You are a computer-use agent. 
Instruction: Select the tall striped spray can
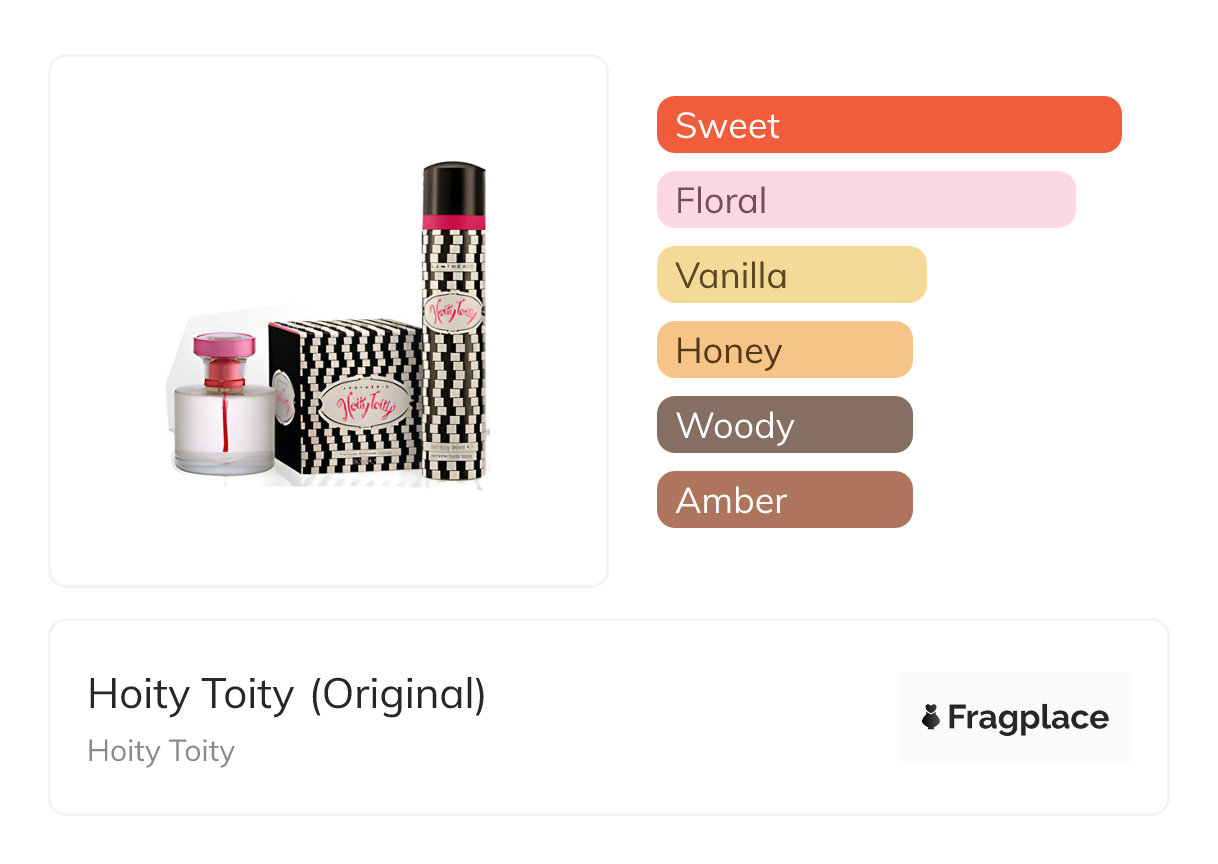[x=453, y=360]
